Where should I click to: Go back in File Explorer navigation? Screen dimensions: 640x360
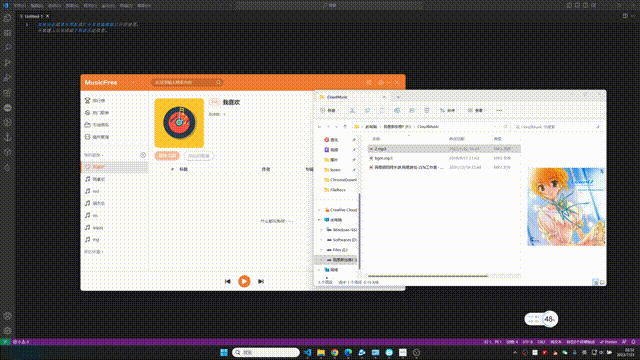click(319, 127)
